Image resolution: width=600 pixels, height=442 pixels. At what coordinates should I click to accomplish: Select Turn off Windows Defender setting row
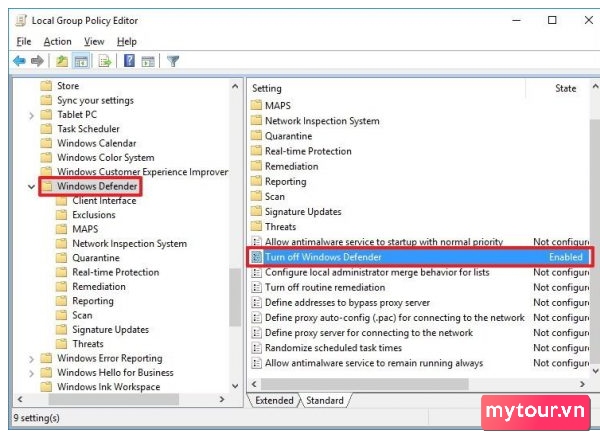[419, 257]
